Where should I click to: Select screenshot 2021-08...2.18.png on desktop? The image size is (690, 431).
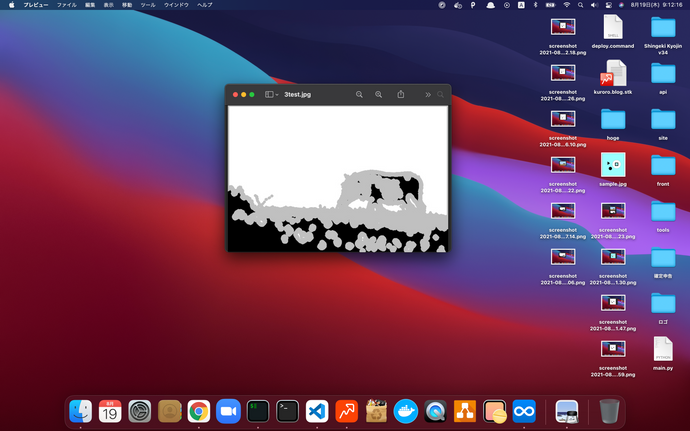tap(563, 36)
